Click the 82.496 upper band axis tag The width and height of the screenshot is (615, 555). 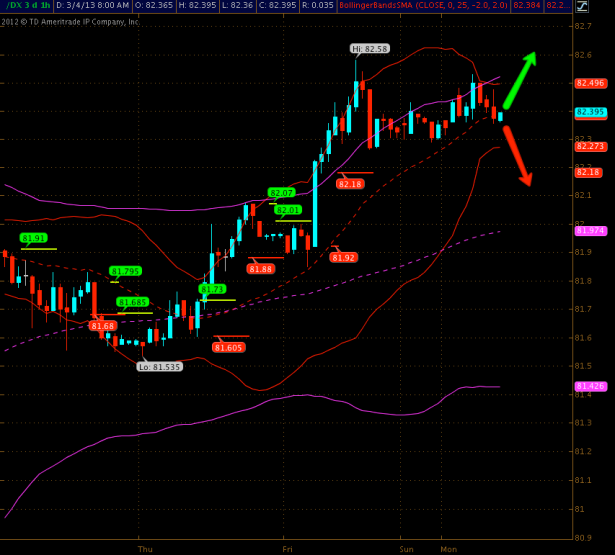point(590,83)
